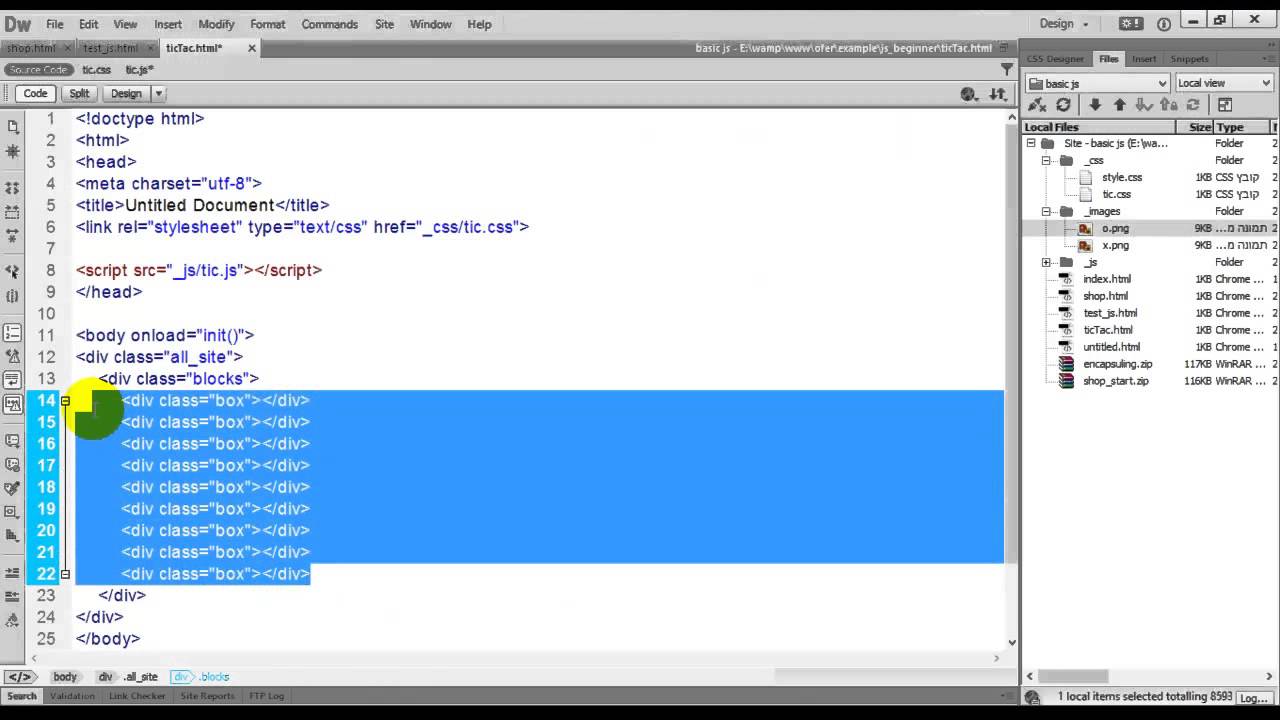This screenshot has width=1280, height=720.
Task: Open the Snippets panel tab
Action: tap(1189, 59)
